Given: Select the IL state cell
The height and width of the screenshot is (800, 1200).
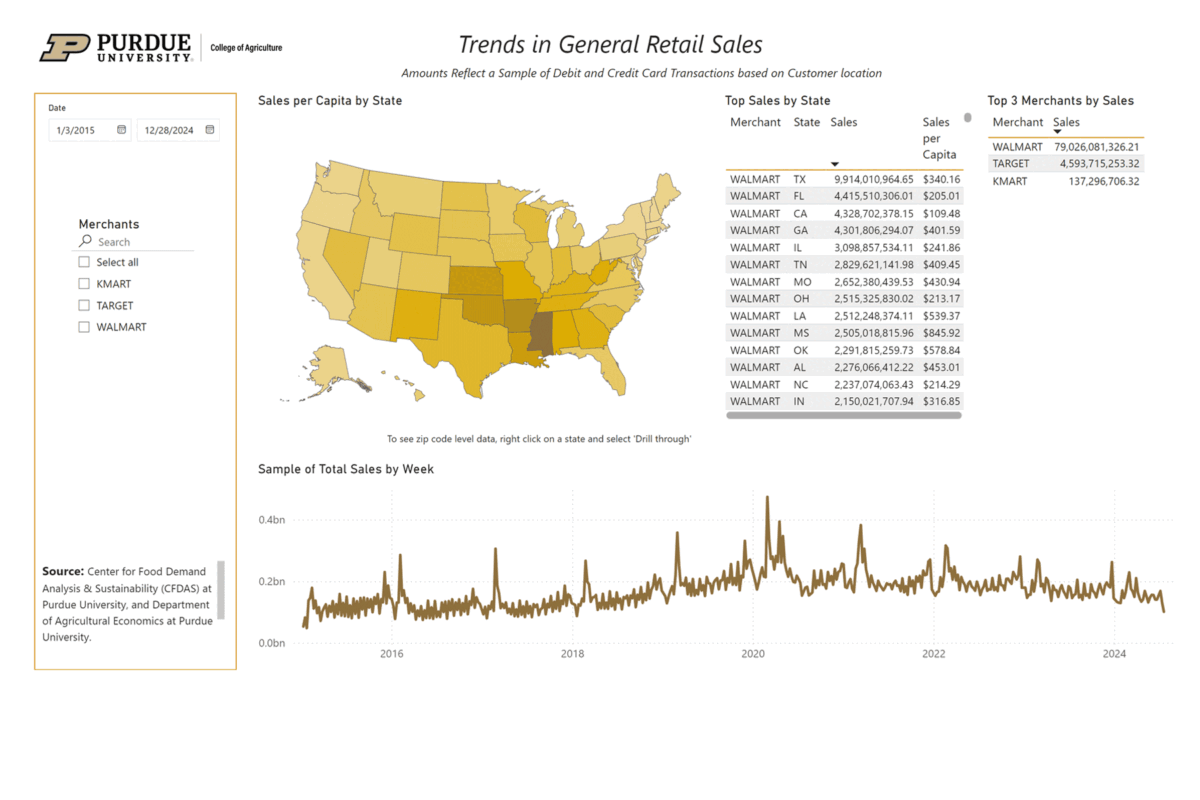Looking at the screenshot, I should [799, 247].
